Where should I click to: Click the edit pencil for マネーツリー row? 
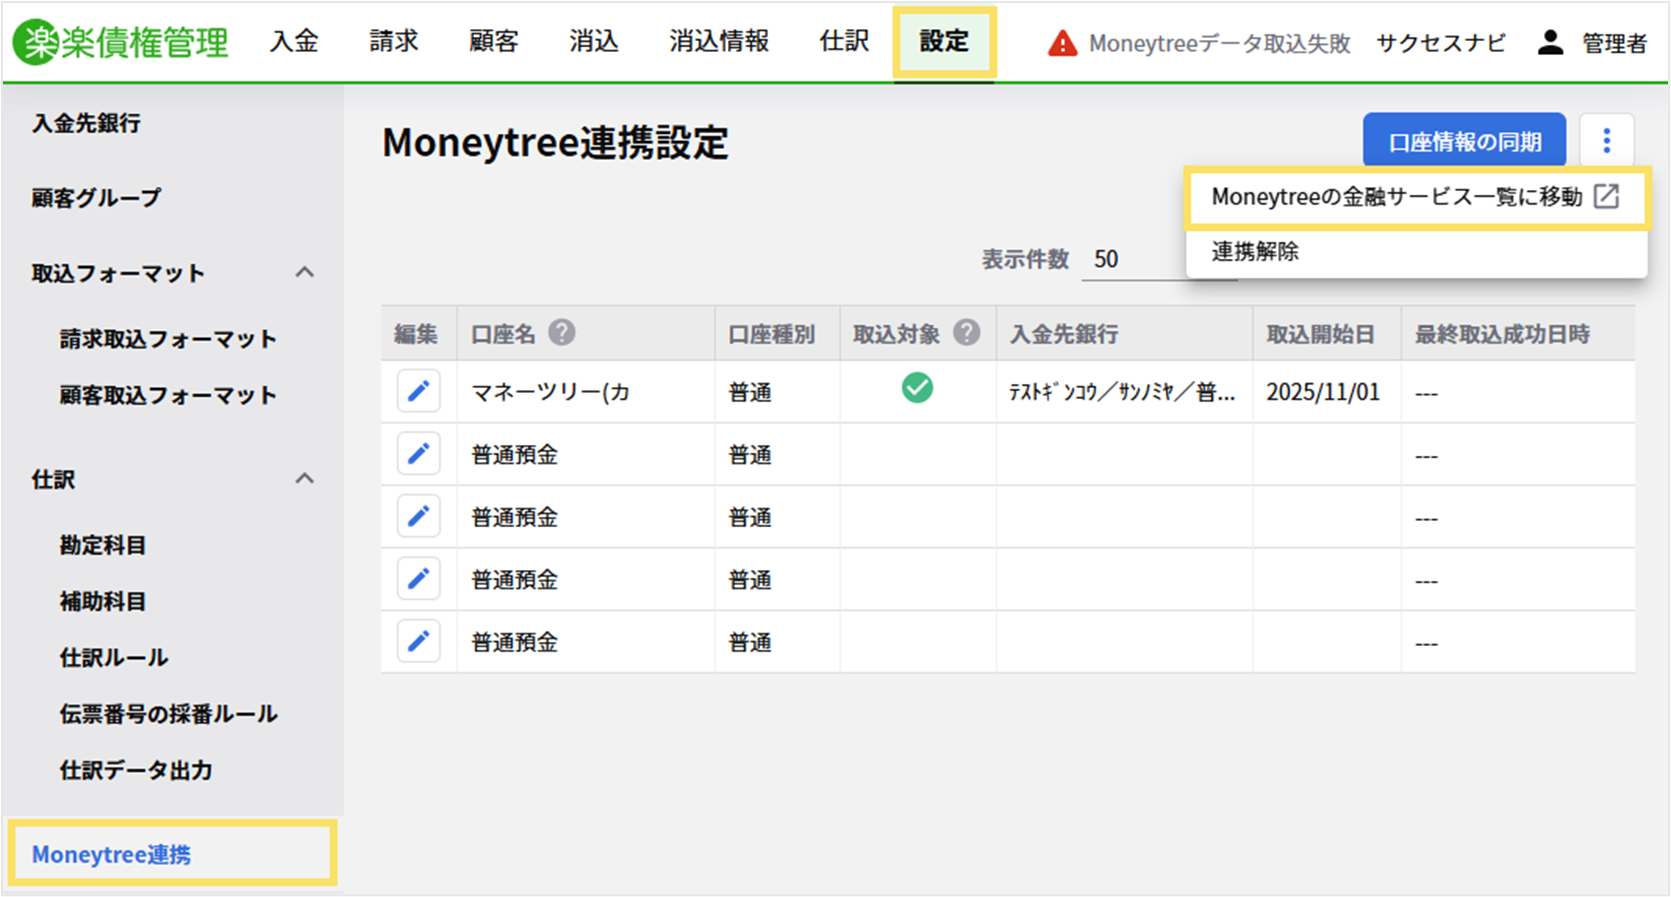click(x=418, y=391)
